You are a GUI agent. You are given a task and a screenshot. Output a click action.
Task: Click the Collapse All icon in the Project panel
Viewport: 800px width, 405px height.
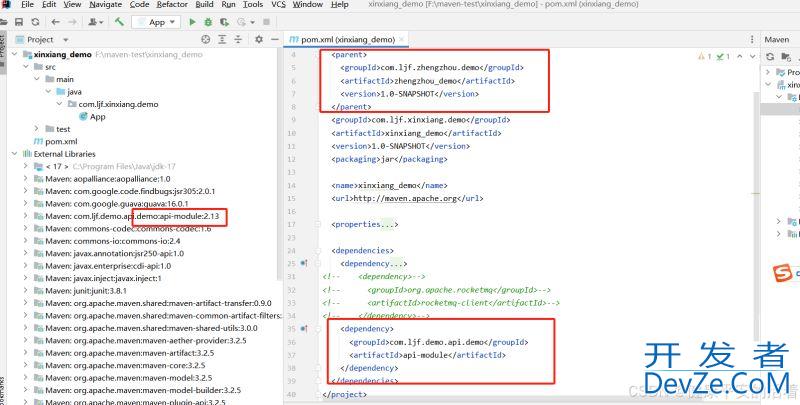click(238, 39)
